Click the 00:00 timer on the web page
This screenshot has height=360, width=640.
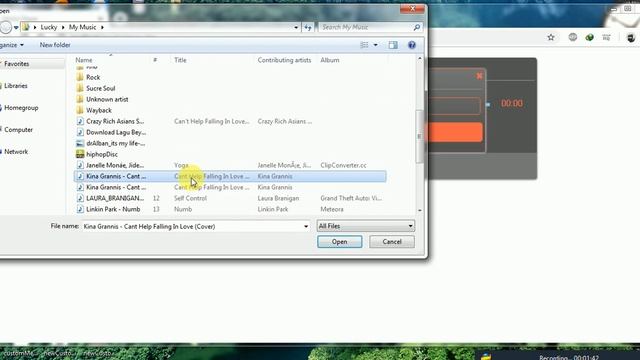512,103
